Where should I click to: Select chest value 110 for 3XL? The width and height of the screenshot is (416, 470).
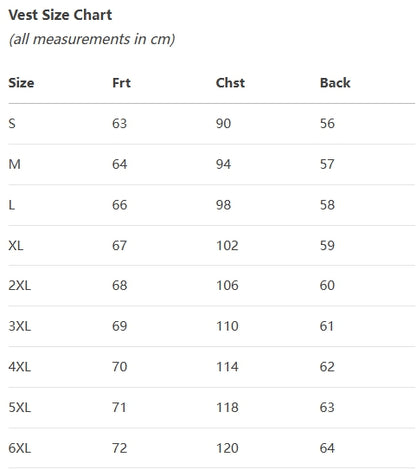[x=227, y=326]
